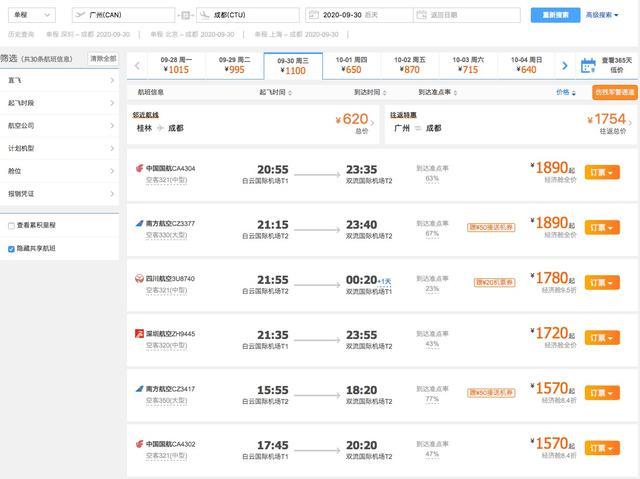Sort flights by price column
Viewport: 640px width, 479px height.
click(x=566, y=92)
